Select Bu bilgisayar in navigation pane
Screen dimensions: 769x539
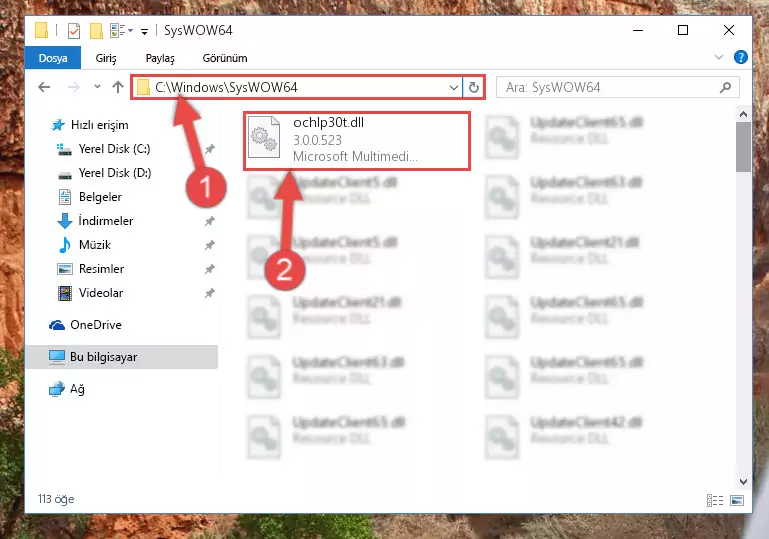122,357
